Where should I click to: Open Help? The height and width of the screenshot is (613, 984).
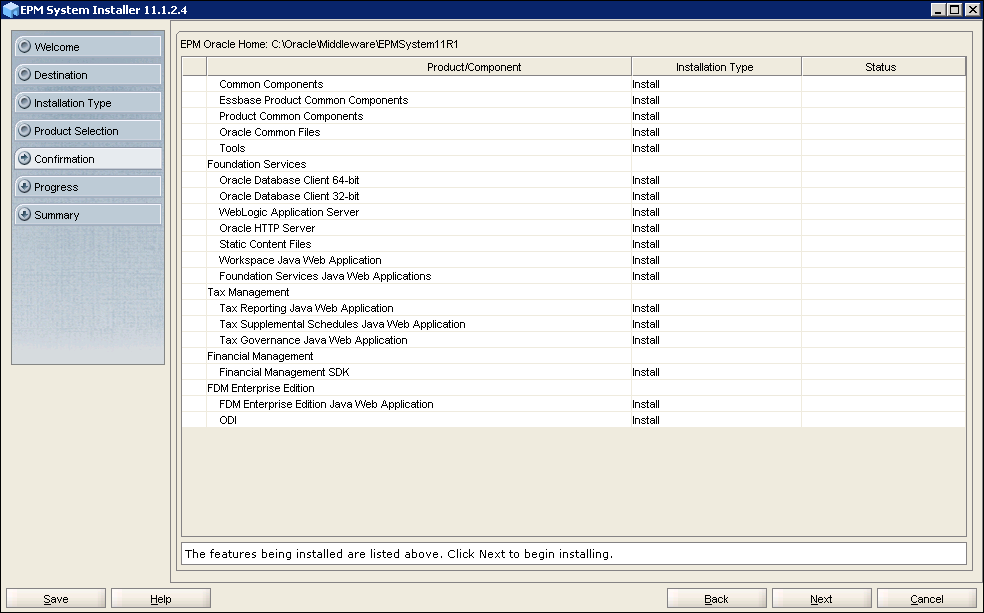click(161, 599)
